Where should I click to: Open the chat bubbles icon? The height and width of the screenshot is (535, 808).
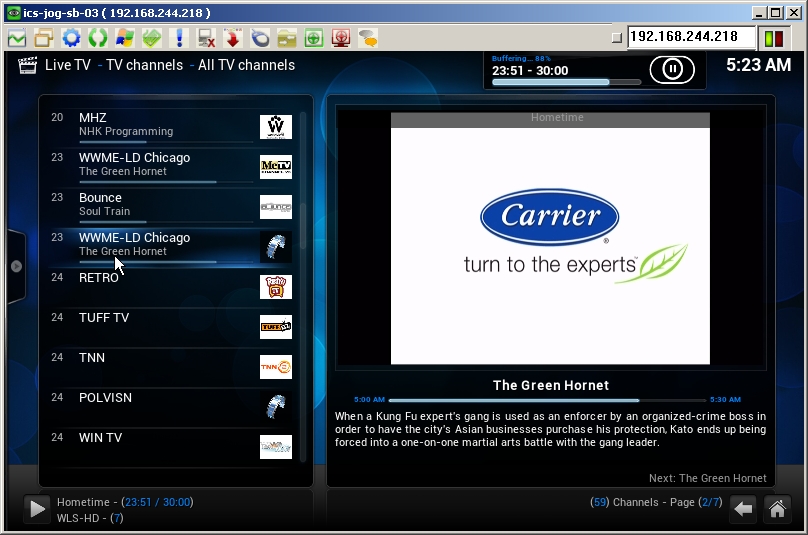[x=368, y=38]
